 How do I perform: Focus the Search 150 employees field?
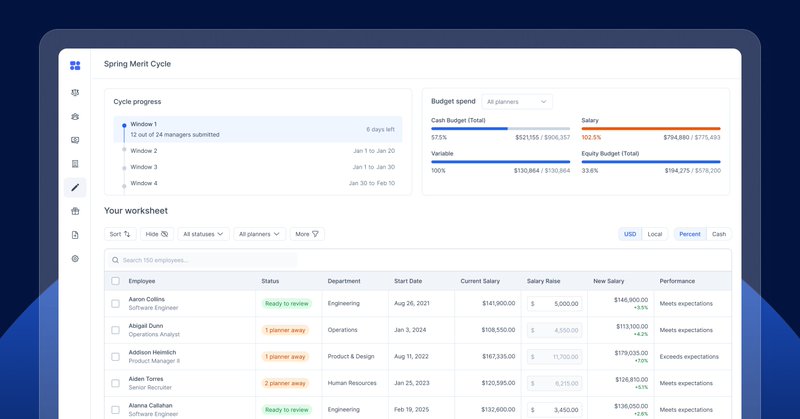pos(203,260)
